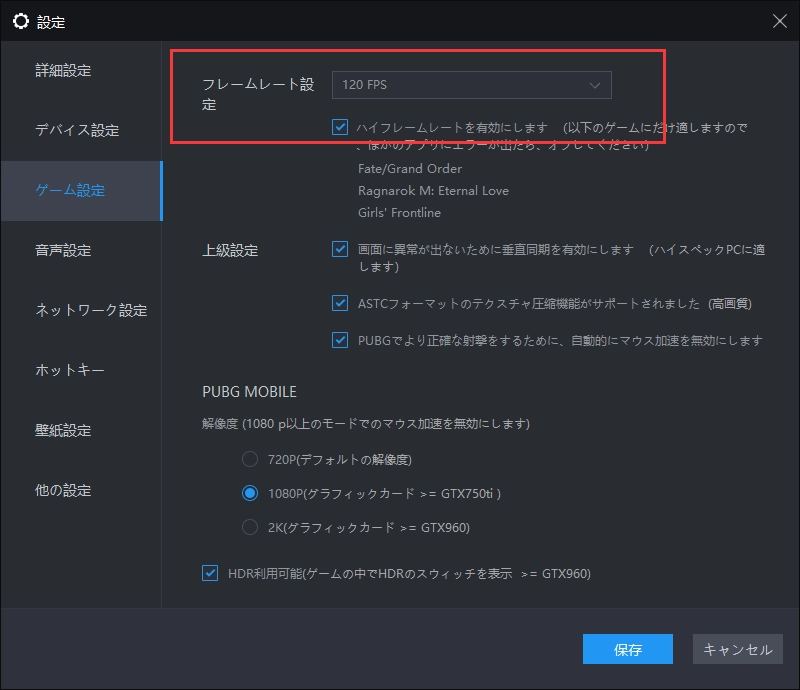Open the ホットキー section
The image size is (800, 690).
click(x=70, y=369)
